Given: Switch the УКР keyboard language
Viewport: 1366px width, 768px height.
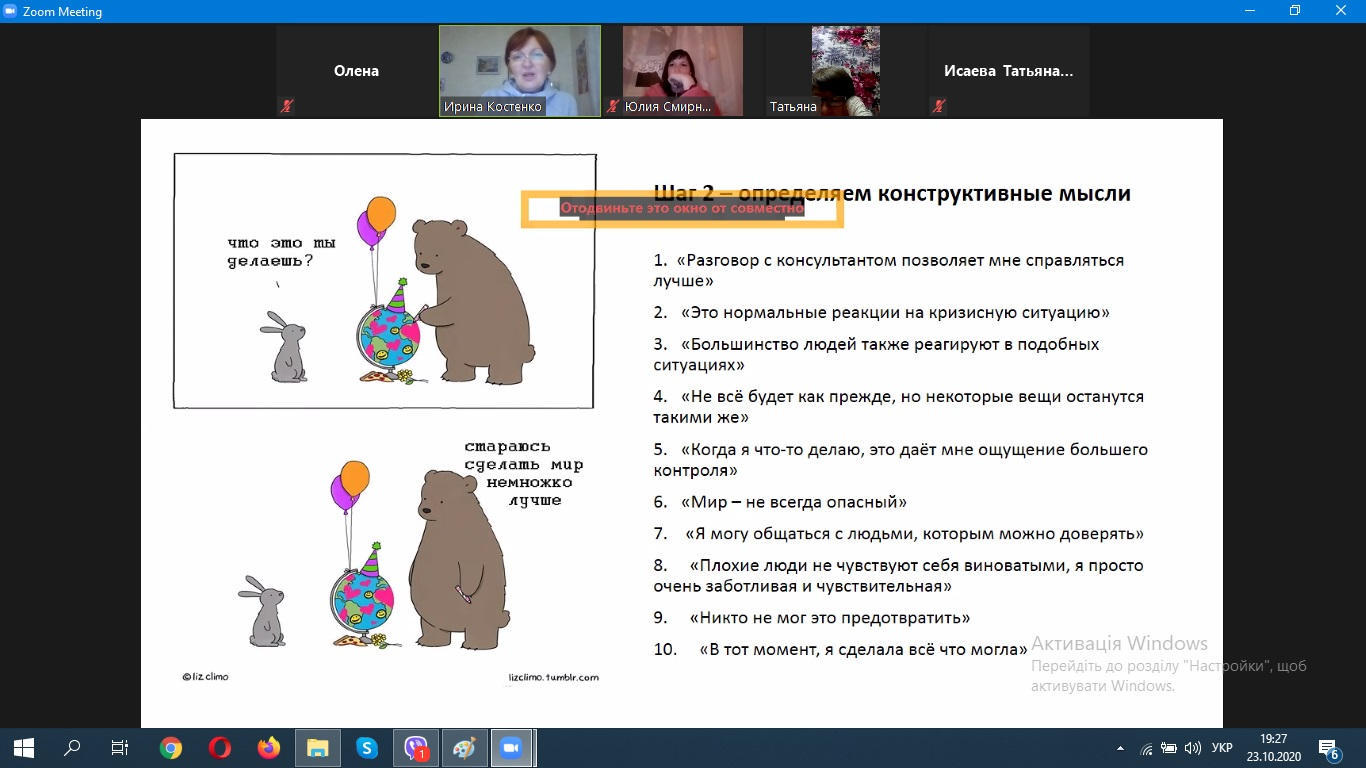Looking at the screenshot, I should 1222,748.
